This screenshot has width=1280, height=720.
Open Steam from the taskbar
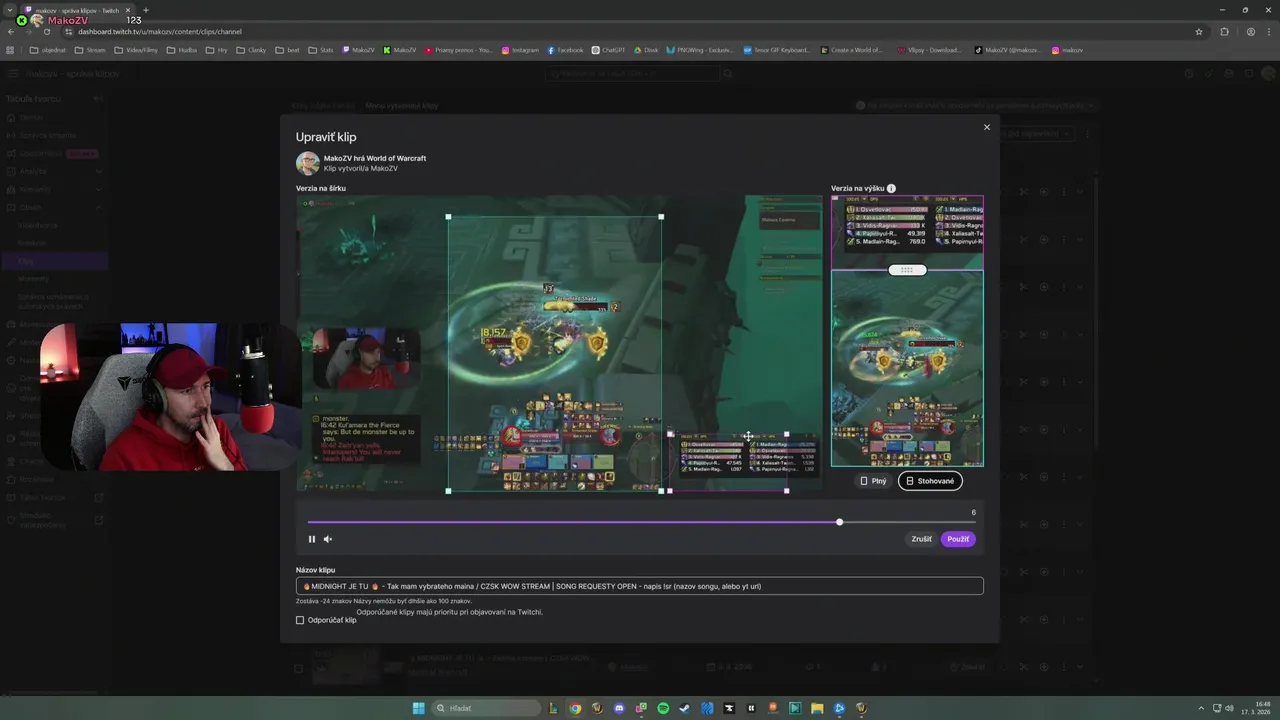[x=685, y=708]
